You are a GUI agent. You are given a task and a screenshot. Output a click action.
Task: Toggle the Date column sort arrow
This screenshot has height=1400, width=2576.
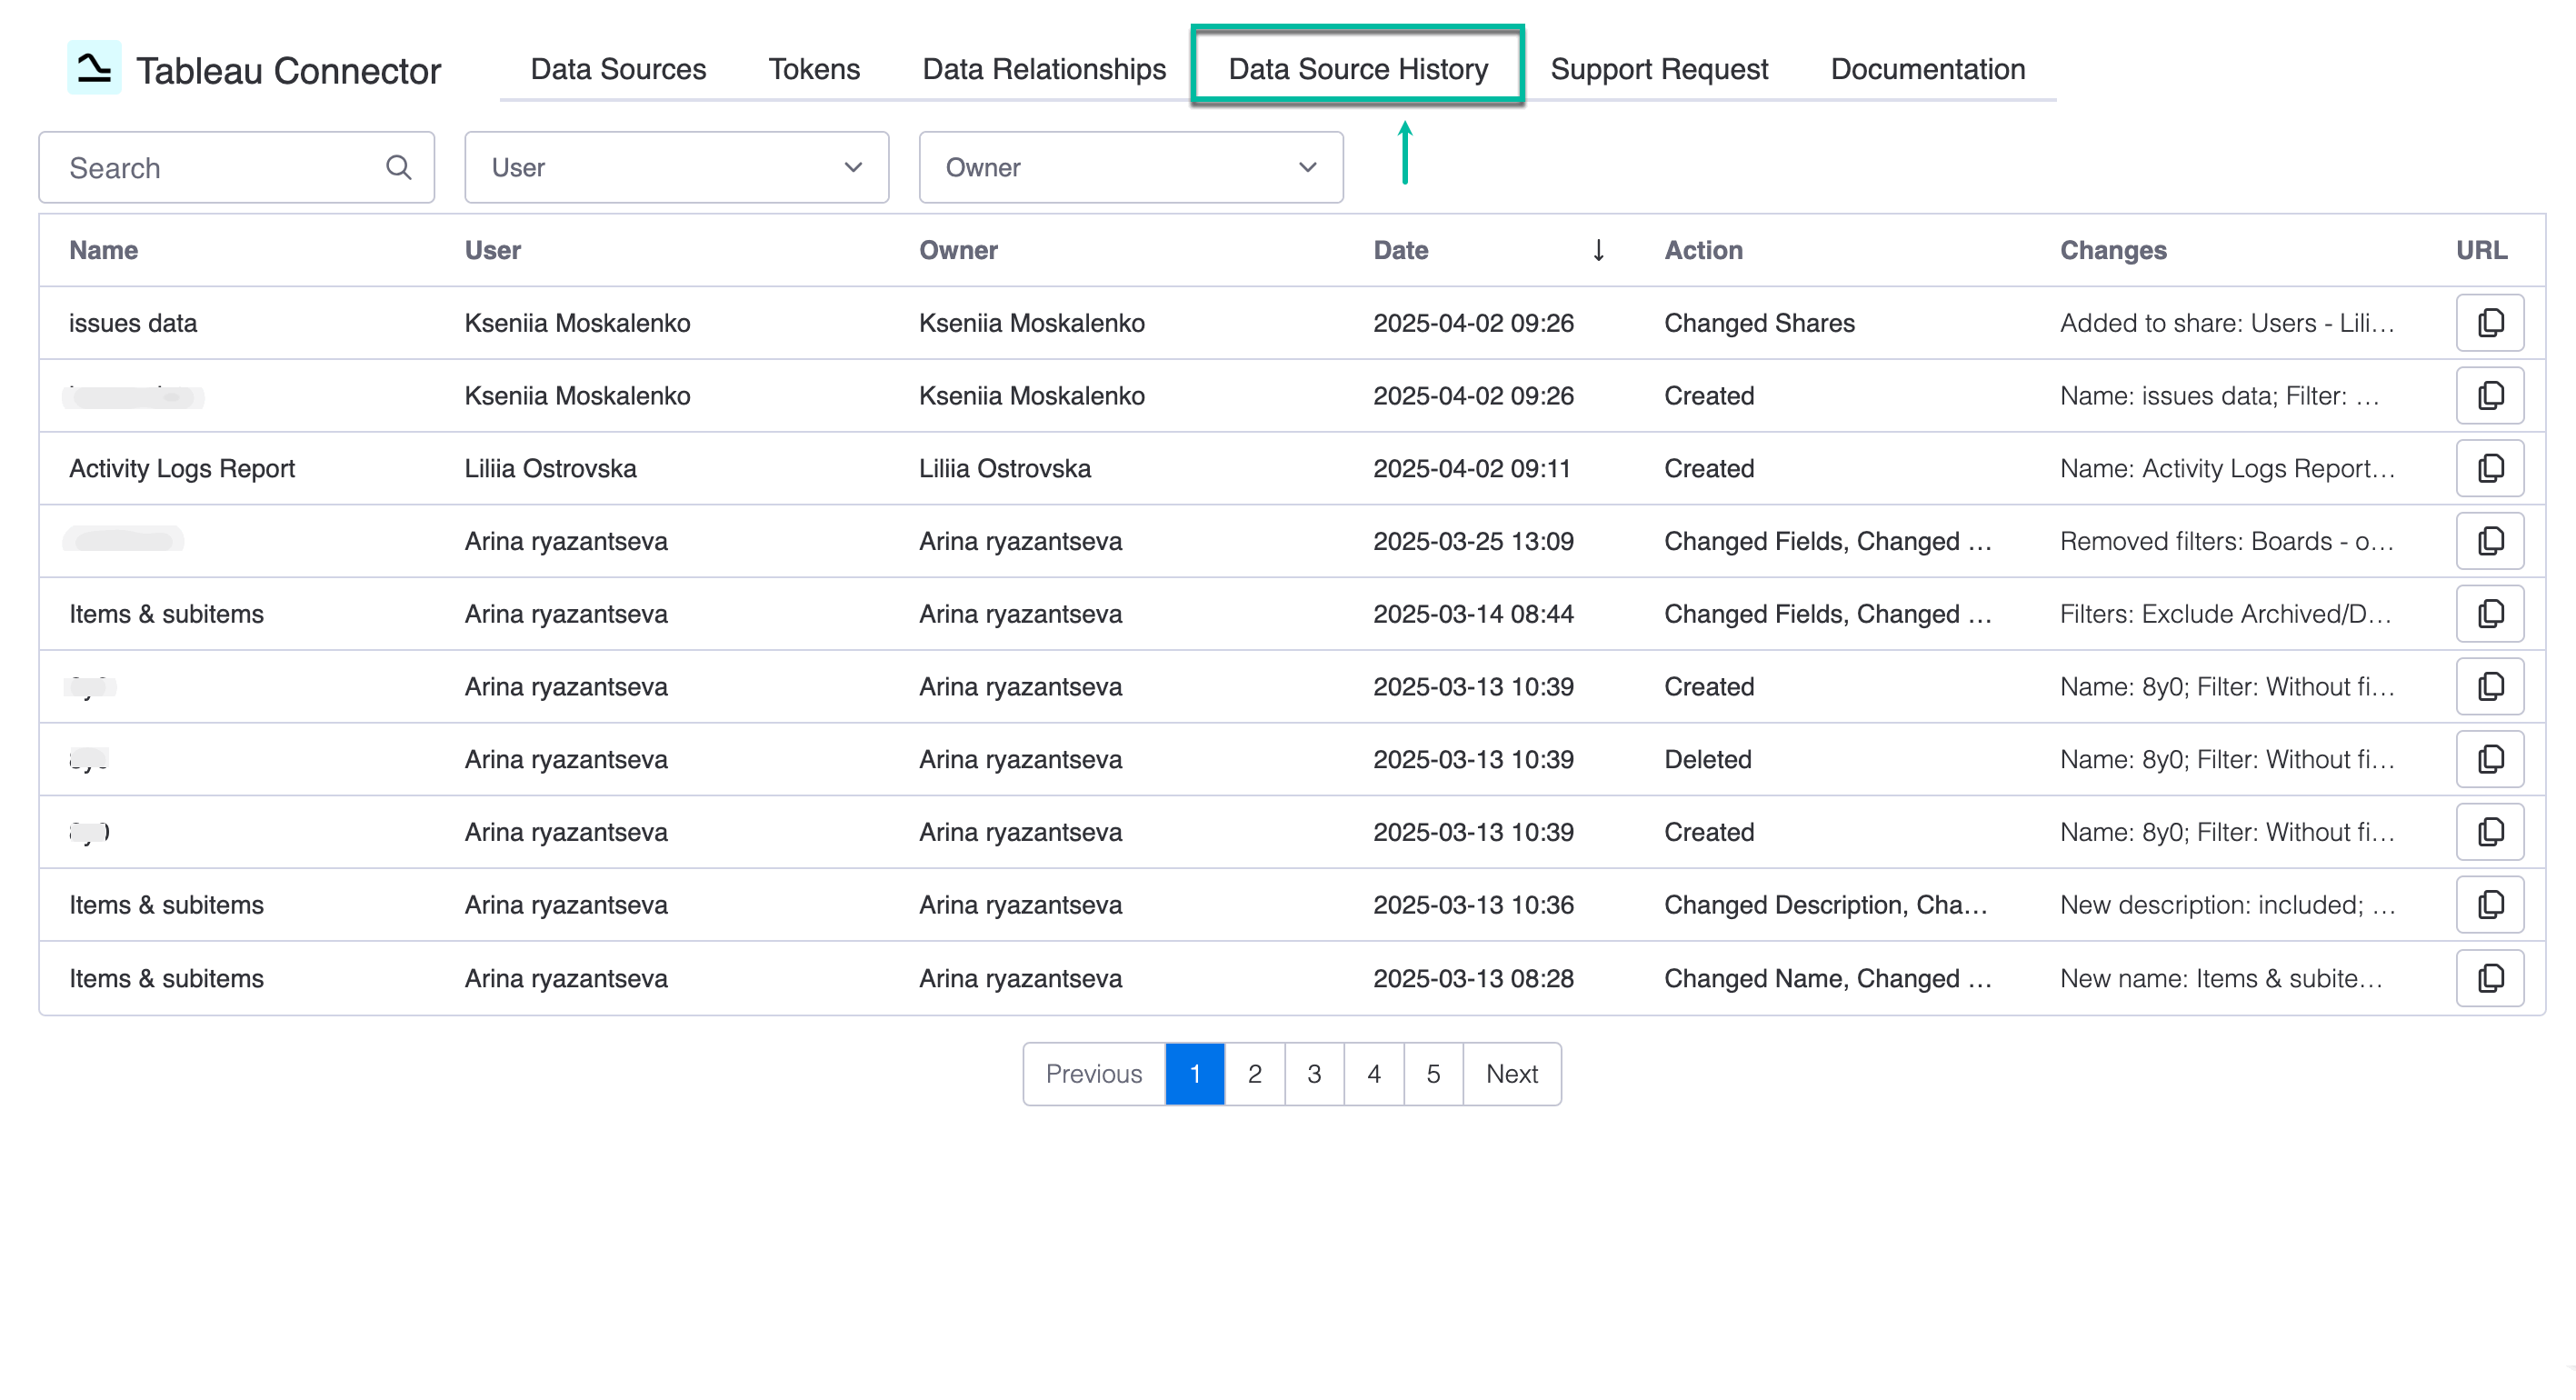coord(1599,250)
